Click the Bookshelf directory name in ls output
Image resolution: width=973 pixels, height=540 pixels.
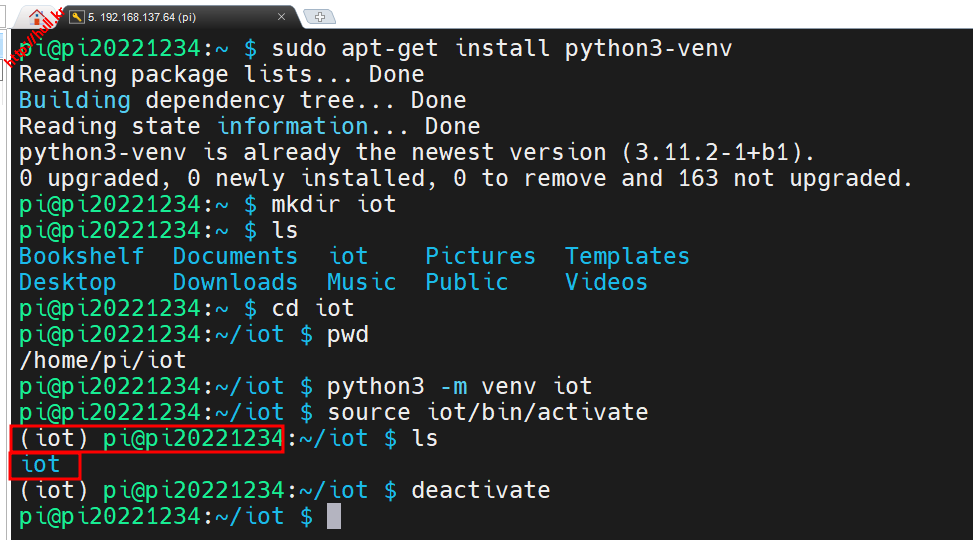pyautogui.click(x=81, y=256)
